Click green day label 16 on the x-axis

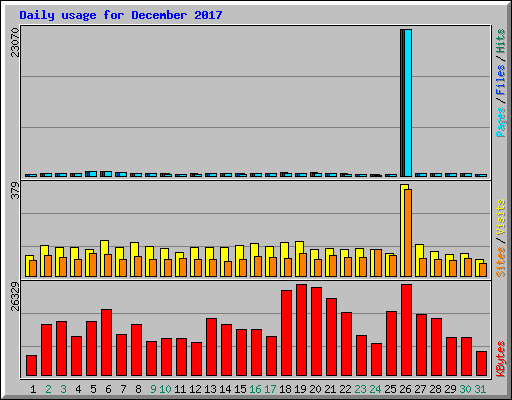[255, 389]
